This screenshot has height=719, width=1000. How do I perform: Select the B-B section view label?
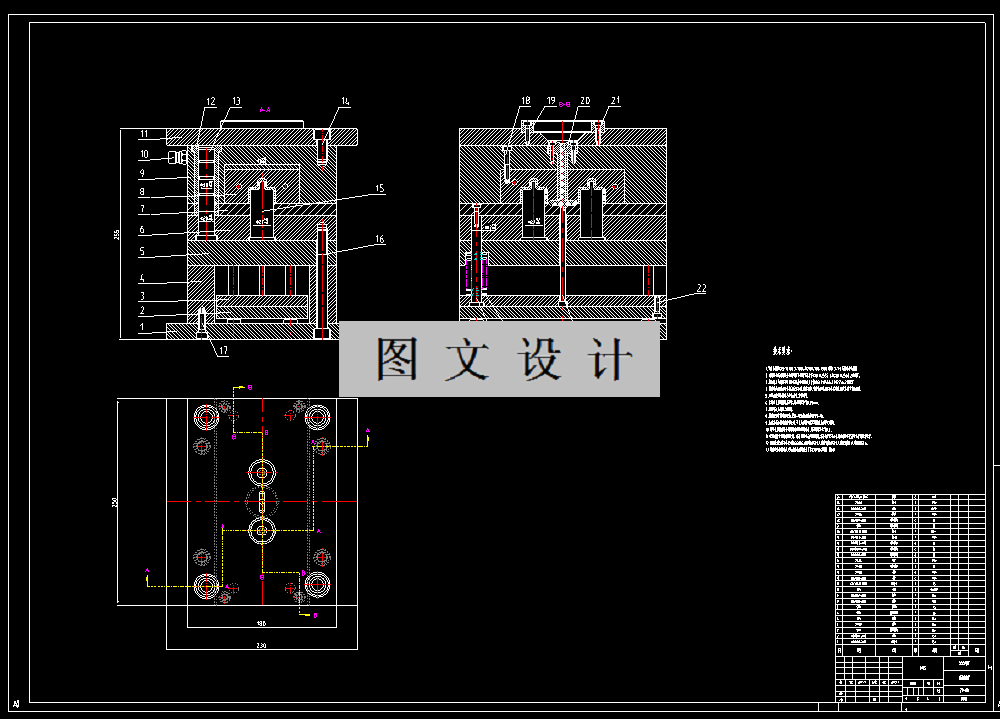[x=564, y=104]
